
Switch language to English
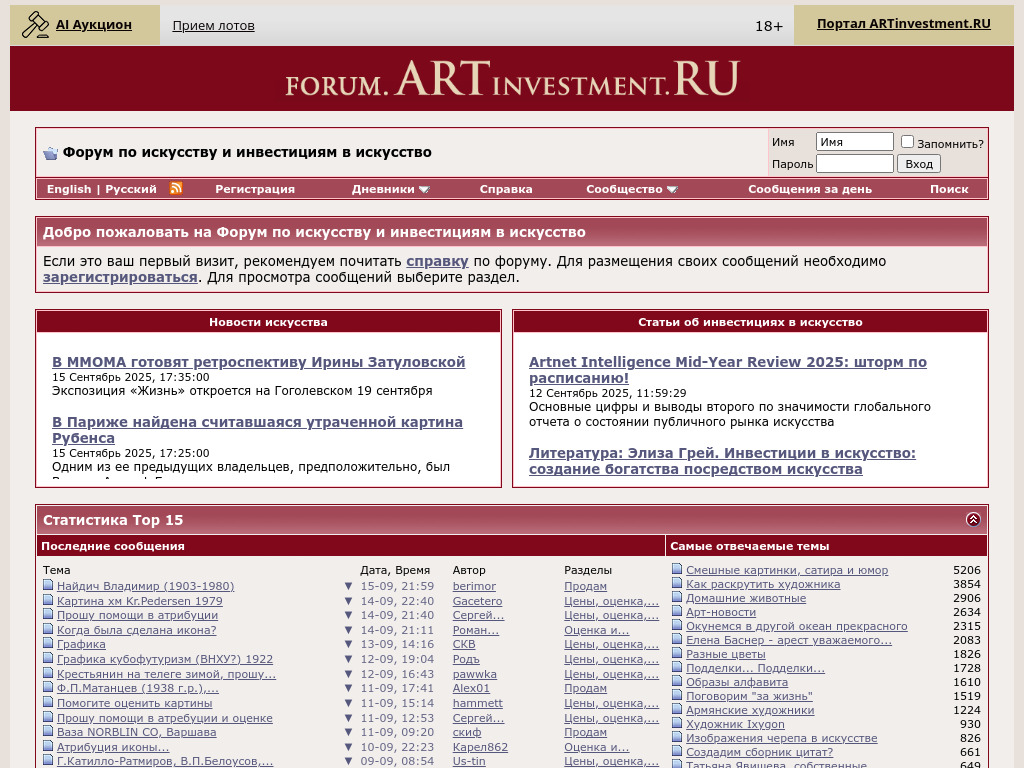click(x=69, y=189)
